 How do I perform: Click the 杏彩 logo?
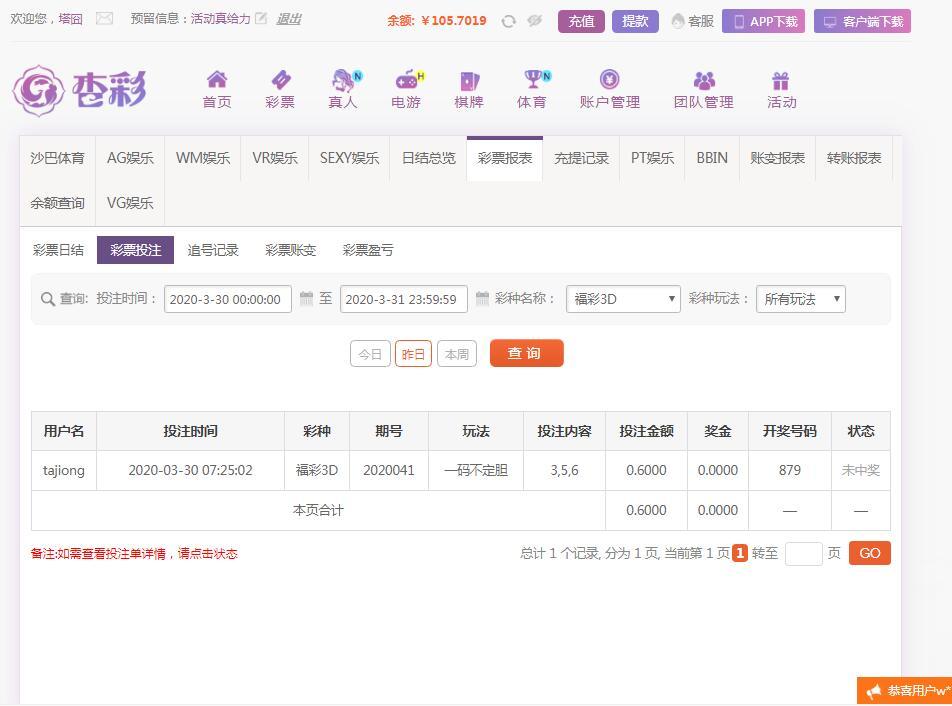pyautogui.click(x=80, y=91)
